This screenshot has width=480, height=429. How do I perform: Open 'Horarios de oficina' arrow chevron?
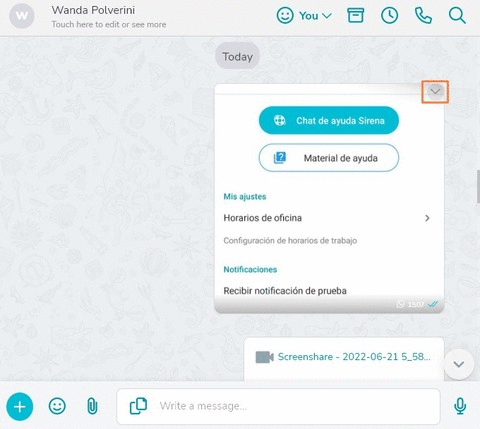[427, 218]
